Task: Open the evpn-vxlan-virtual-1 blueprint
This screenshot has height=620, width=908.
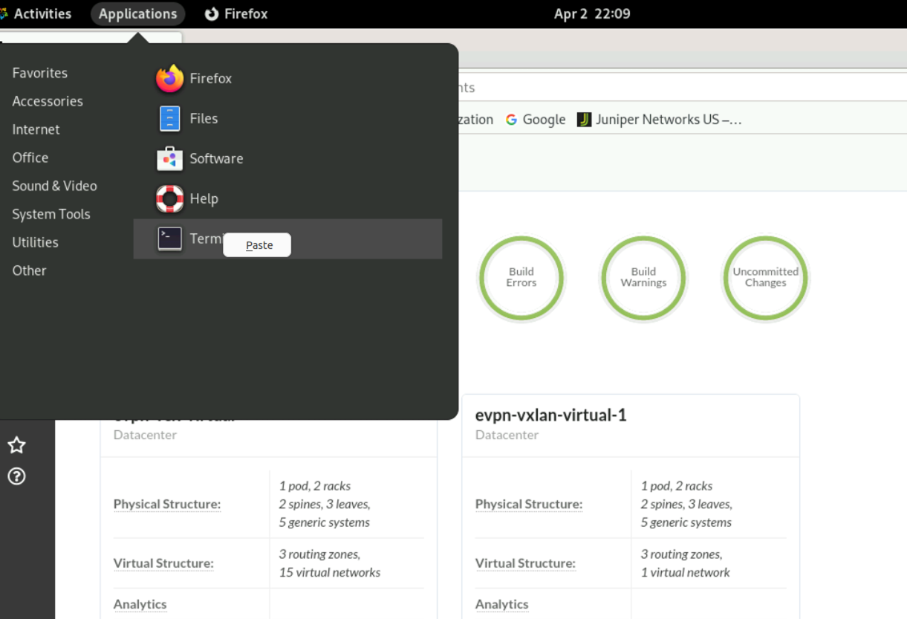Action: tap(551, 415)
